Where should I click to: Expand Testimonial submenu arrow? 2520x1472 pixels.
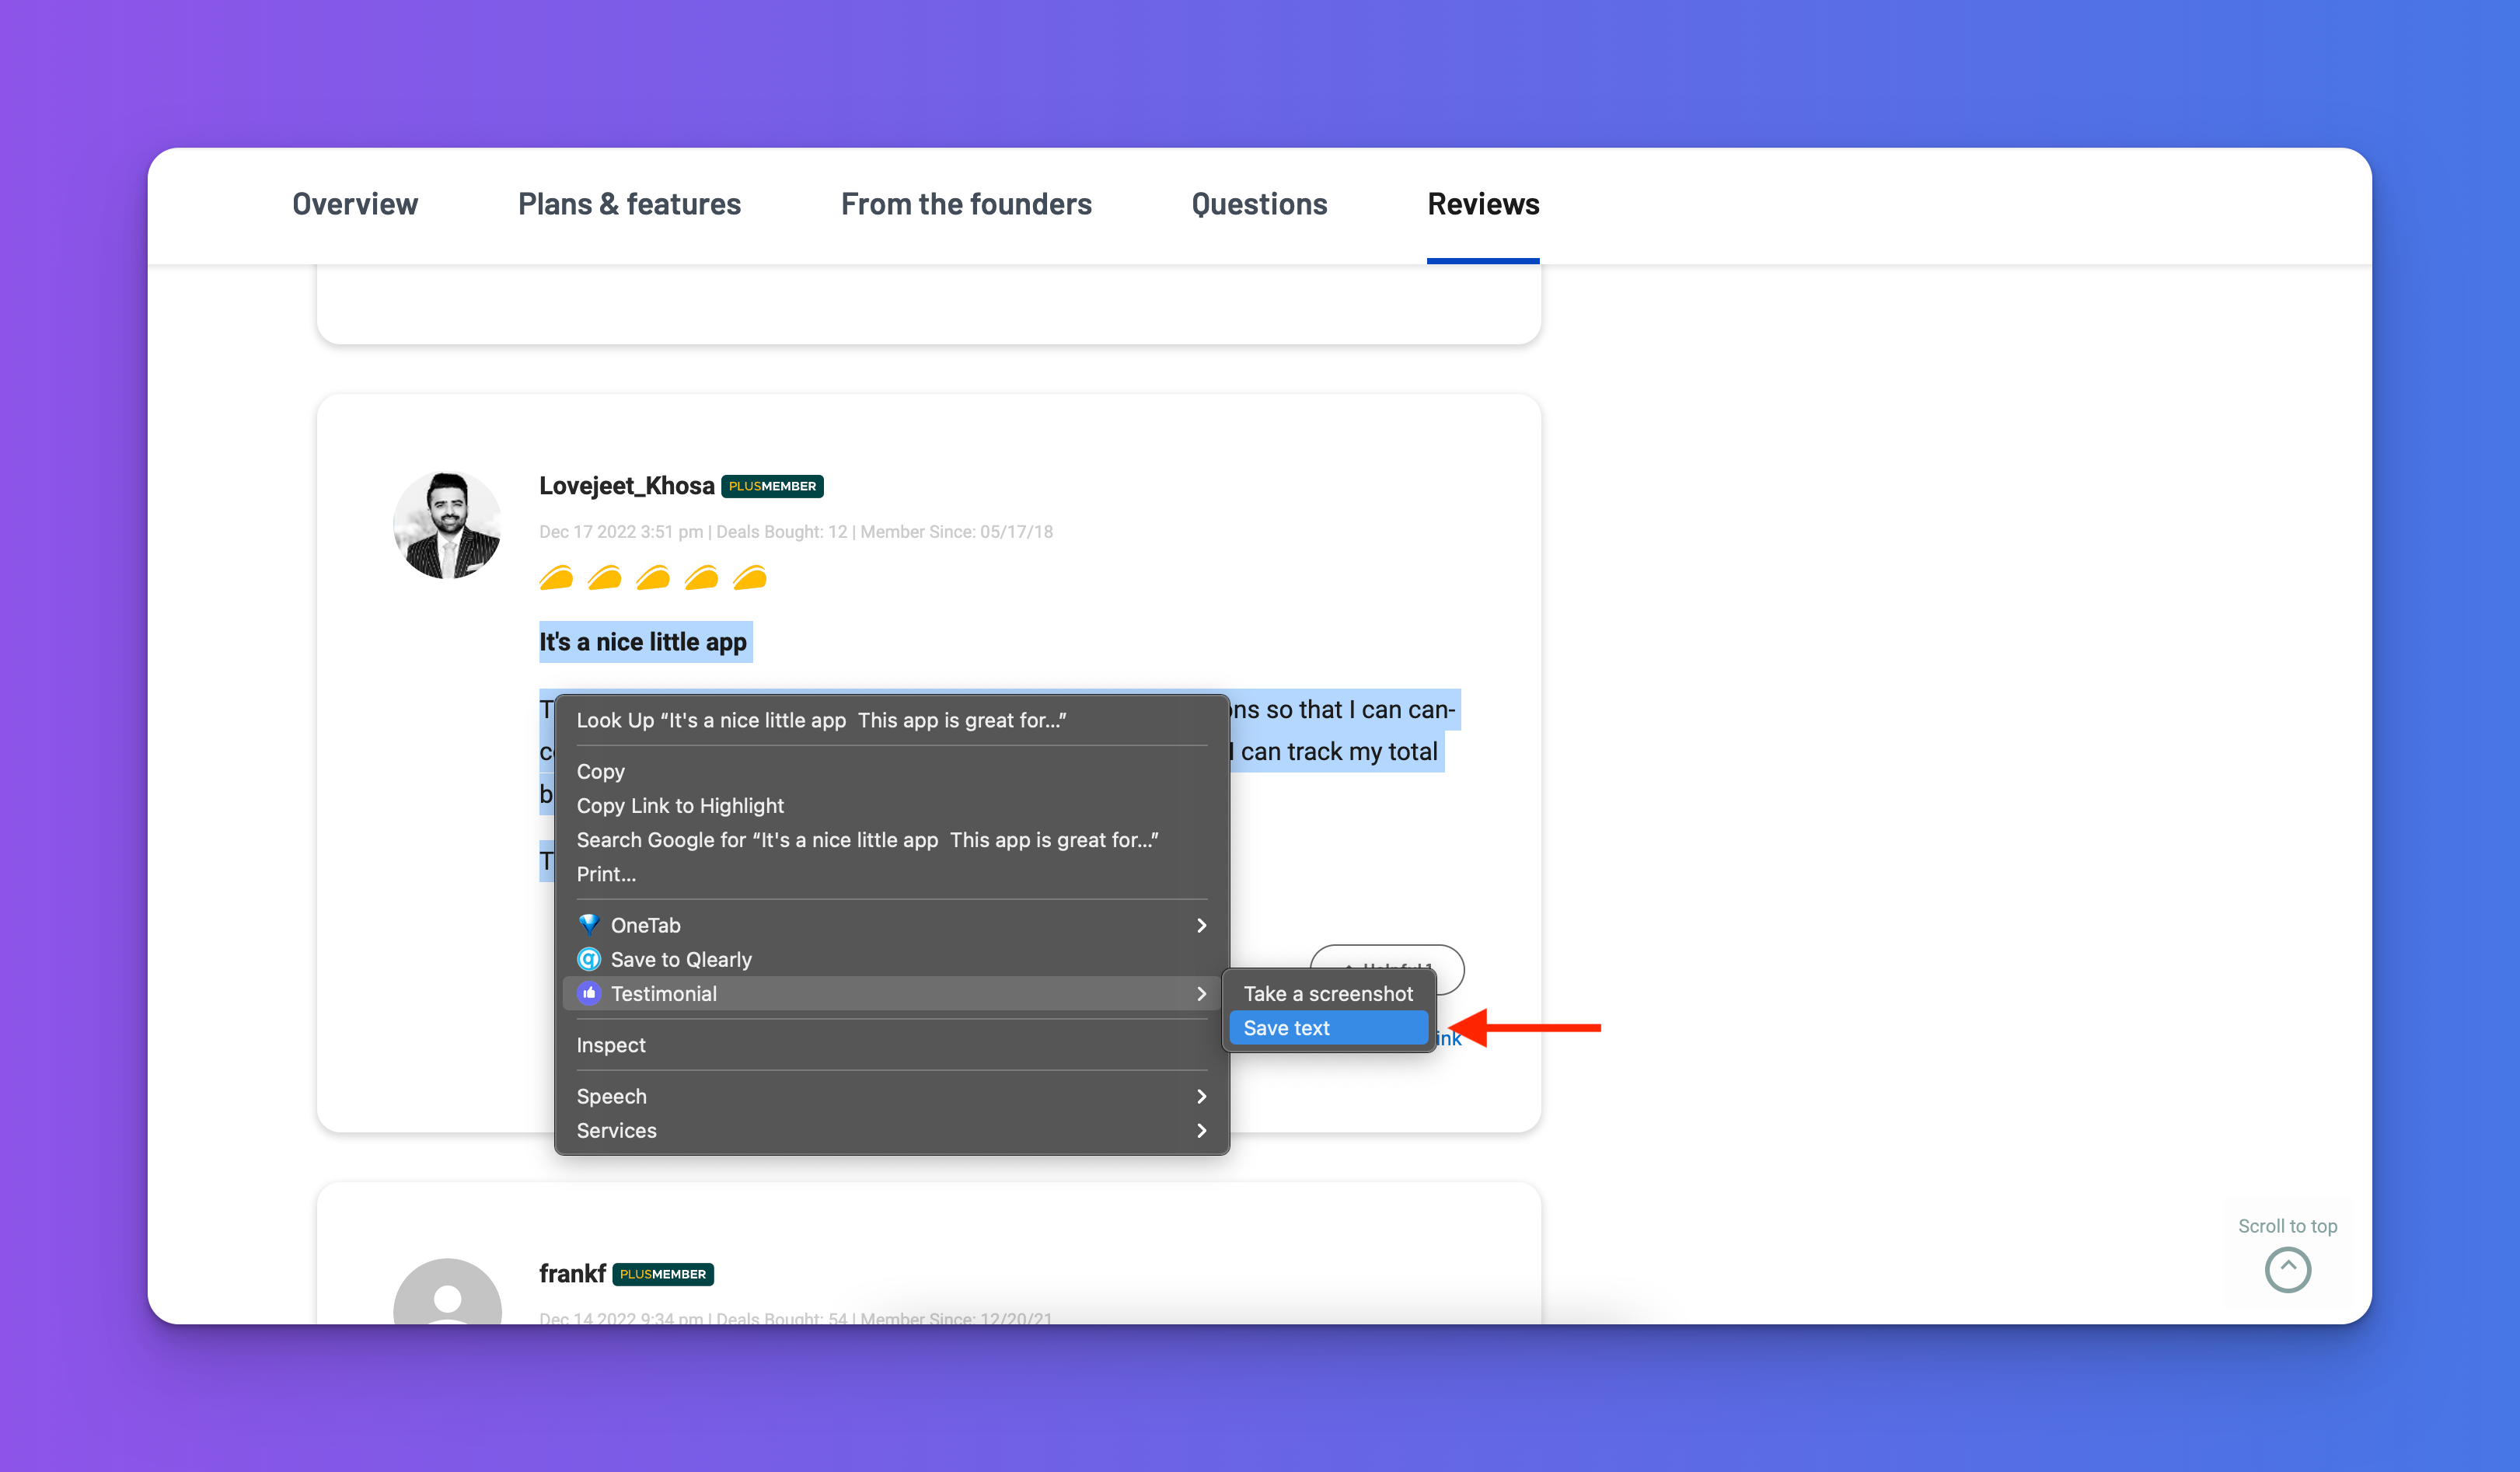click(1202, 994)
